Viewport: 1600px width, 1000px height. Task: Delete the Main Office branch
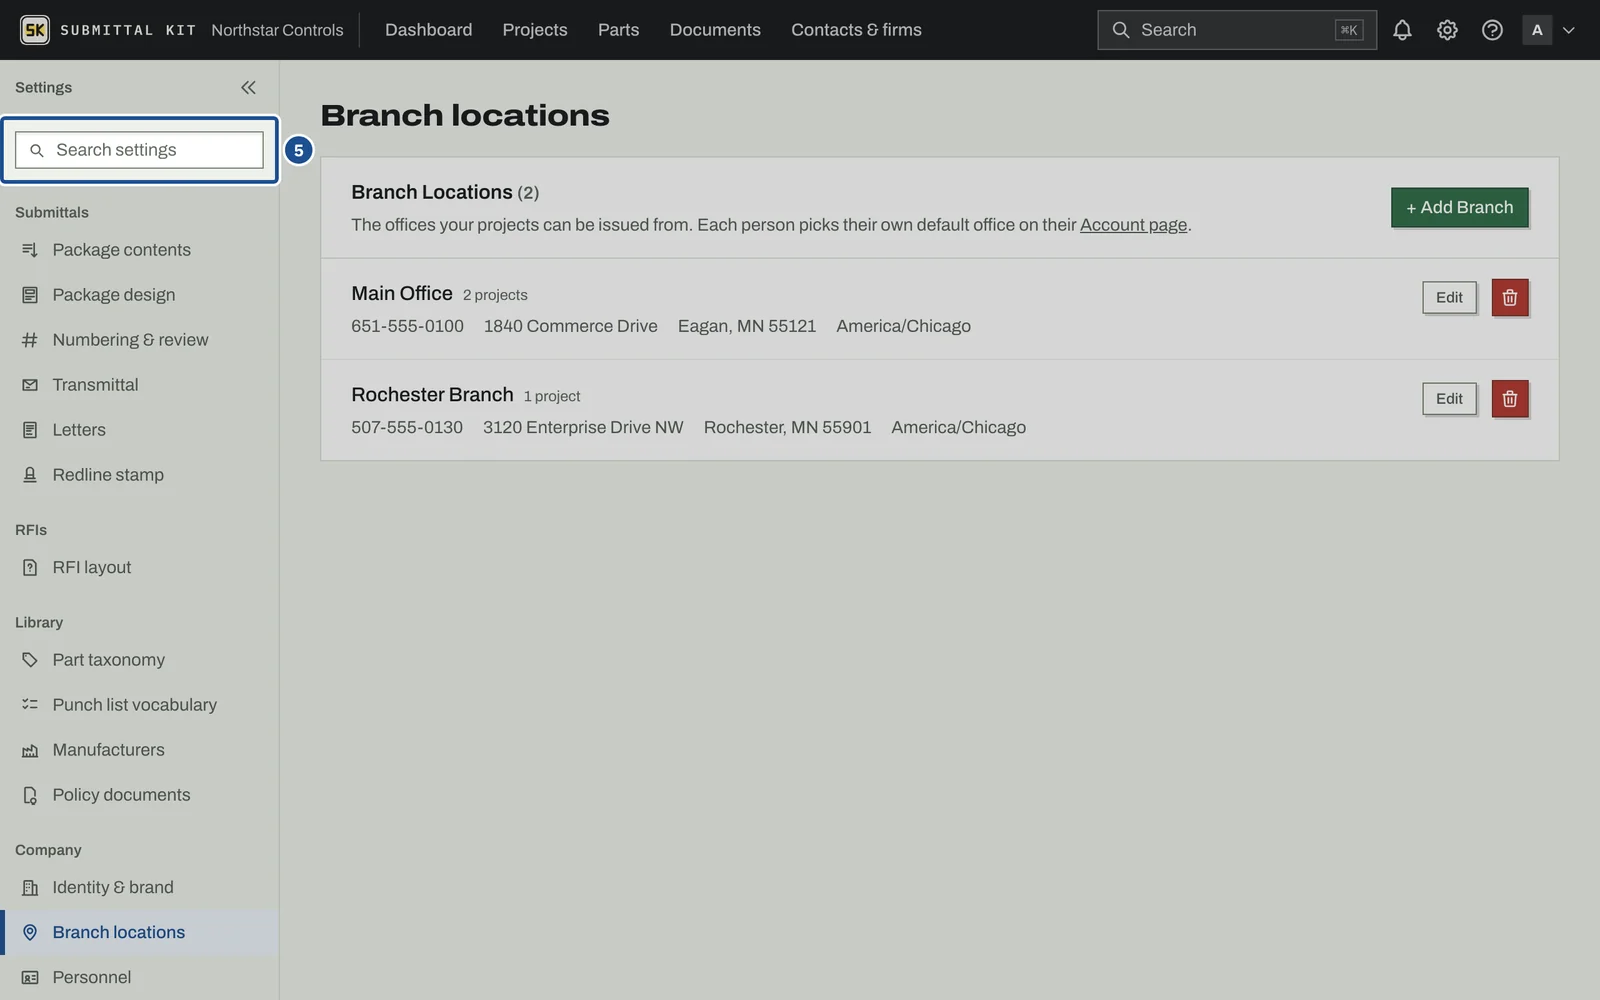tap(1510, 297)
